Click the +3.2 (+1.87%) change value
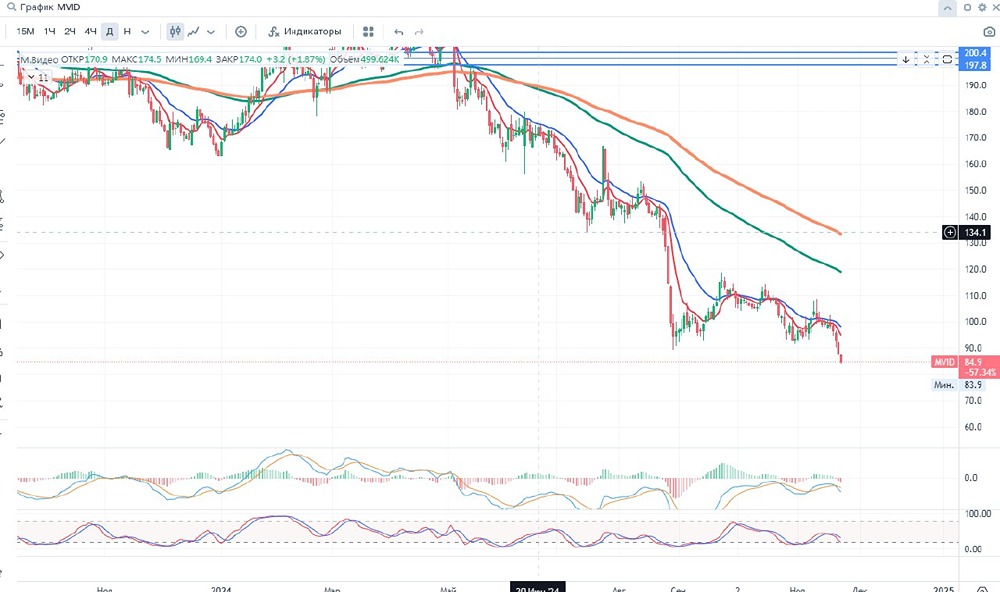 295,59
